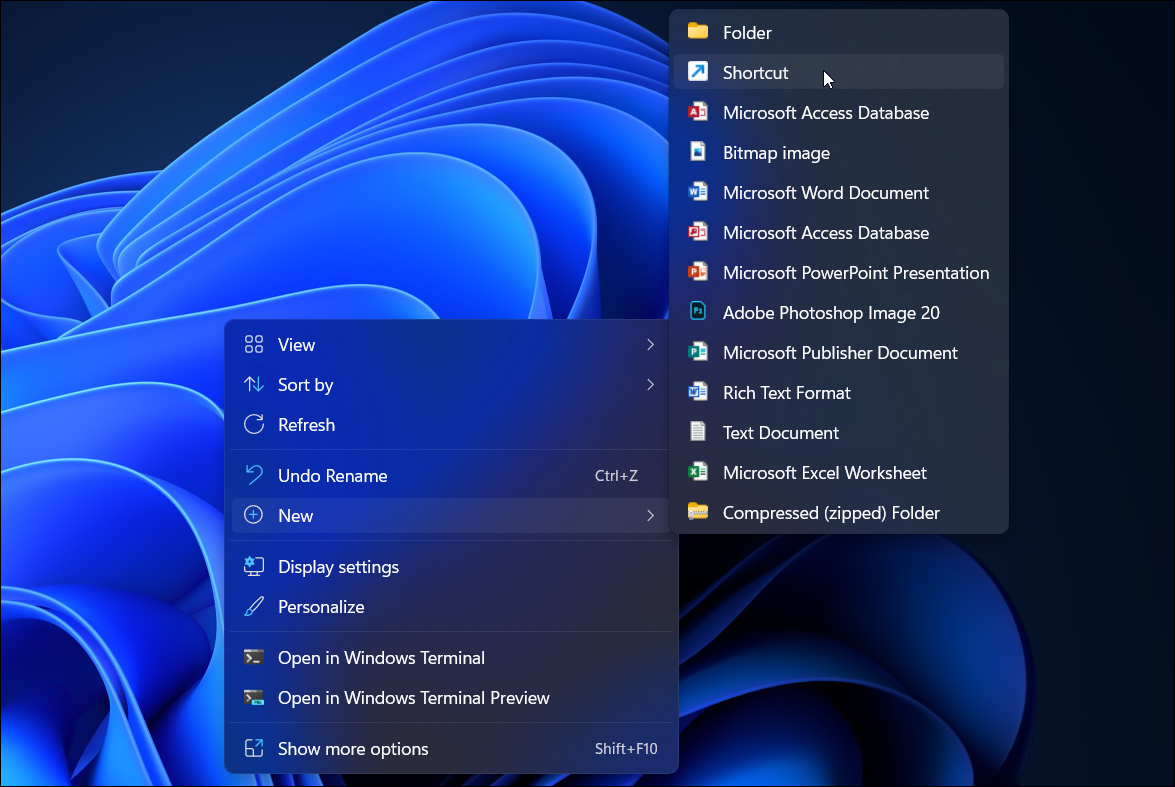Click the Microsoft Excel Worksheet icon
This screenshot has height=787, width=1175.
698,472
